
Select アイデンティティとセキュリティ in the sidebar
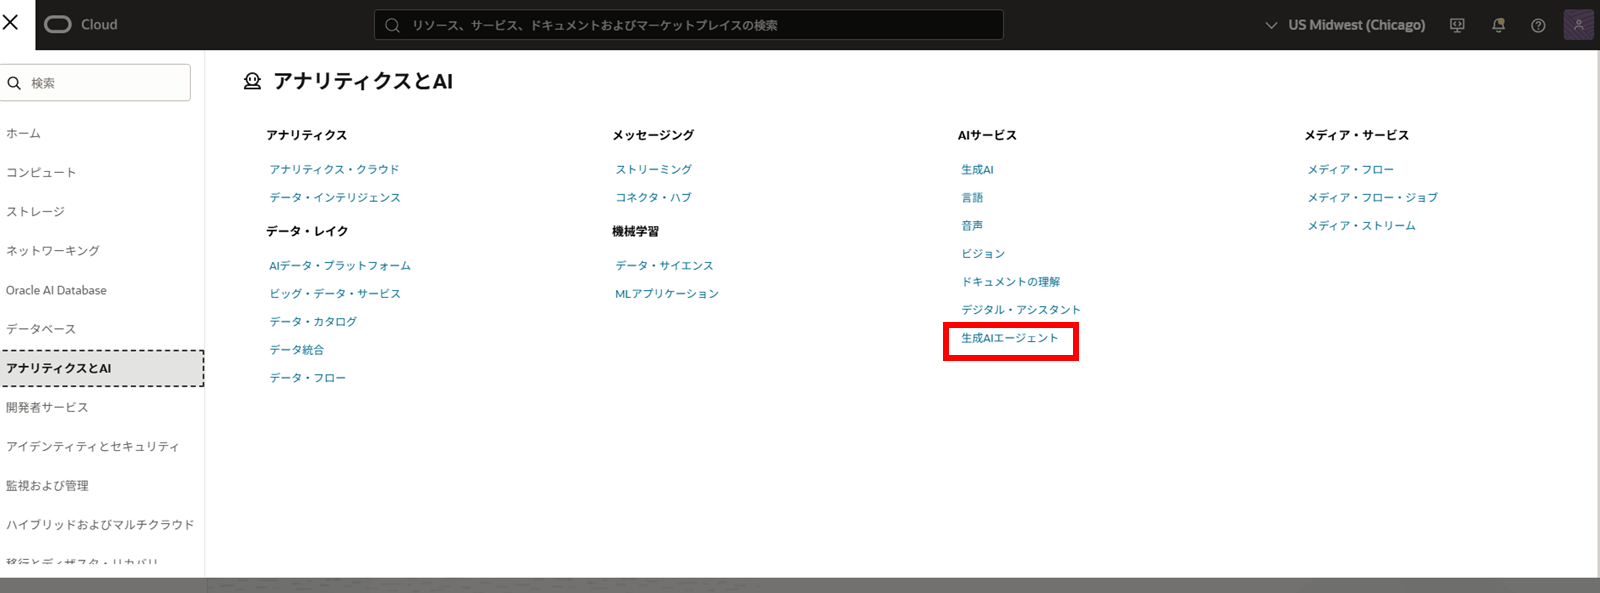[x=93, y=446]
